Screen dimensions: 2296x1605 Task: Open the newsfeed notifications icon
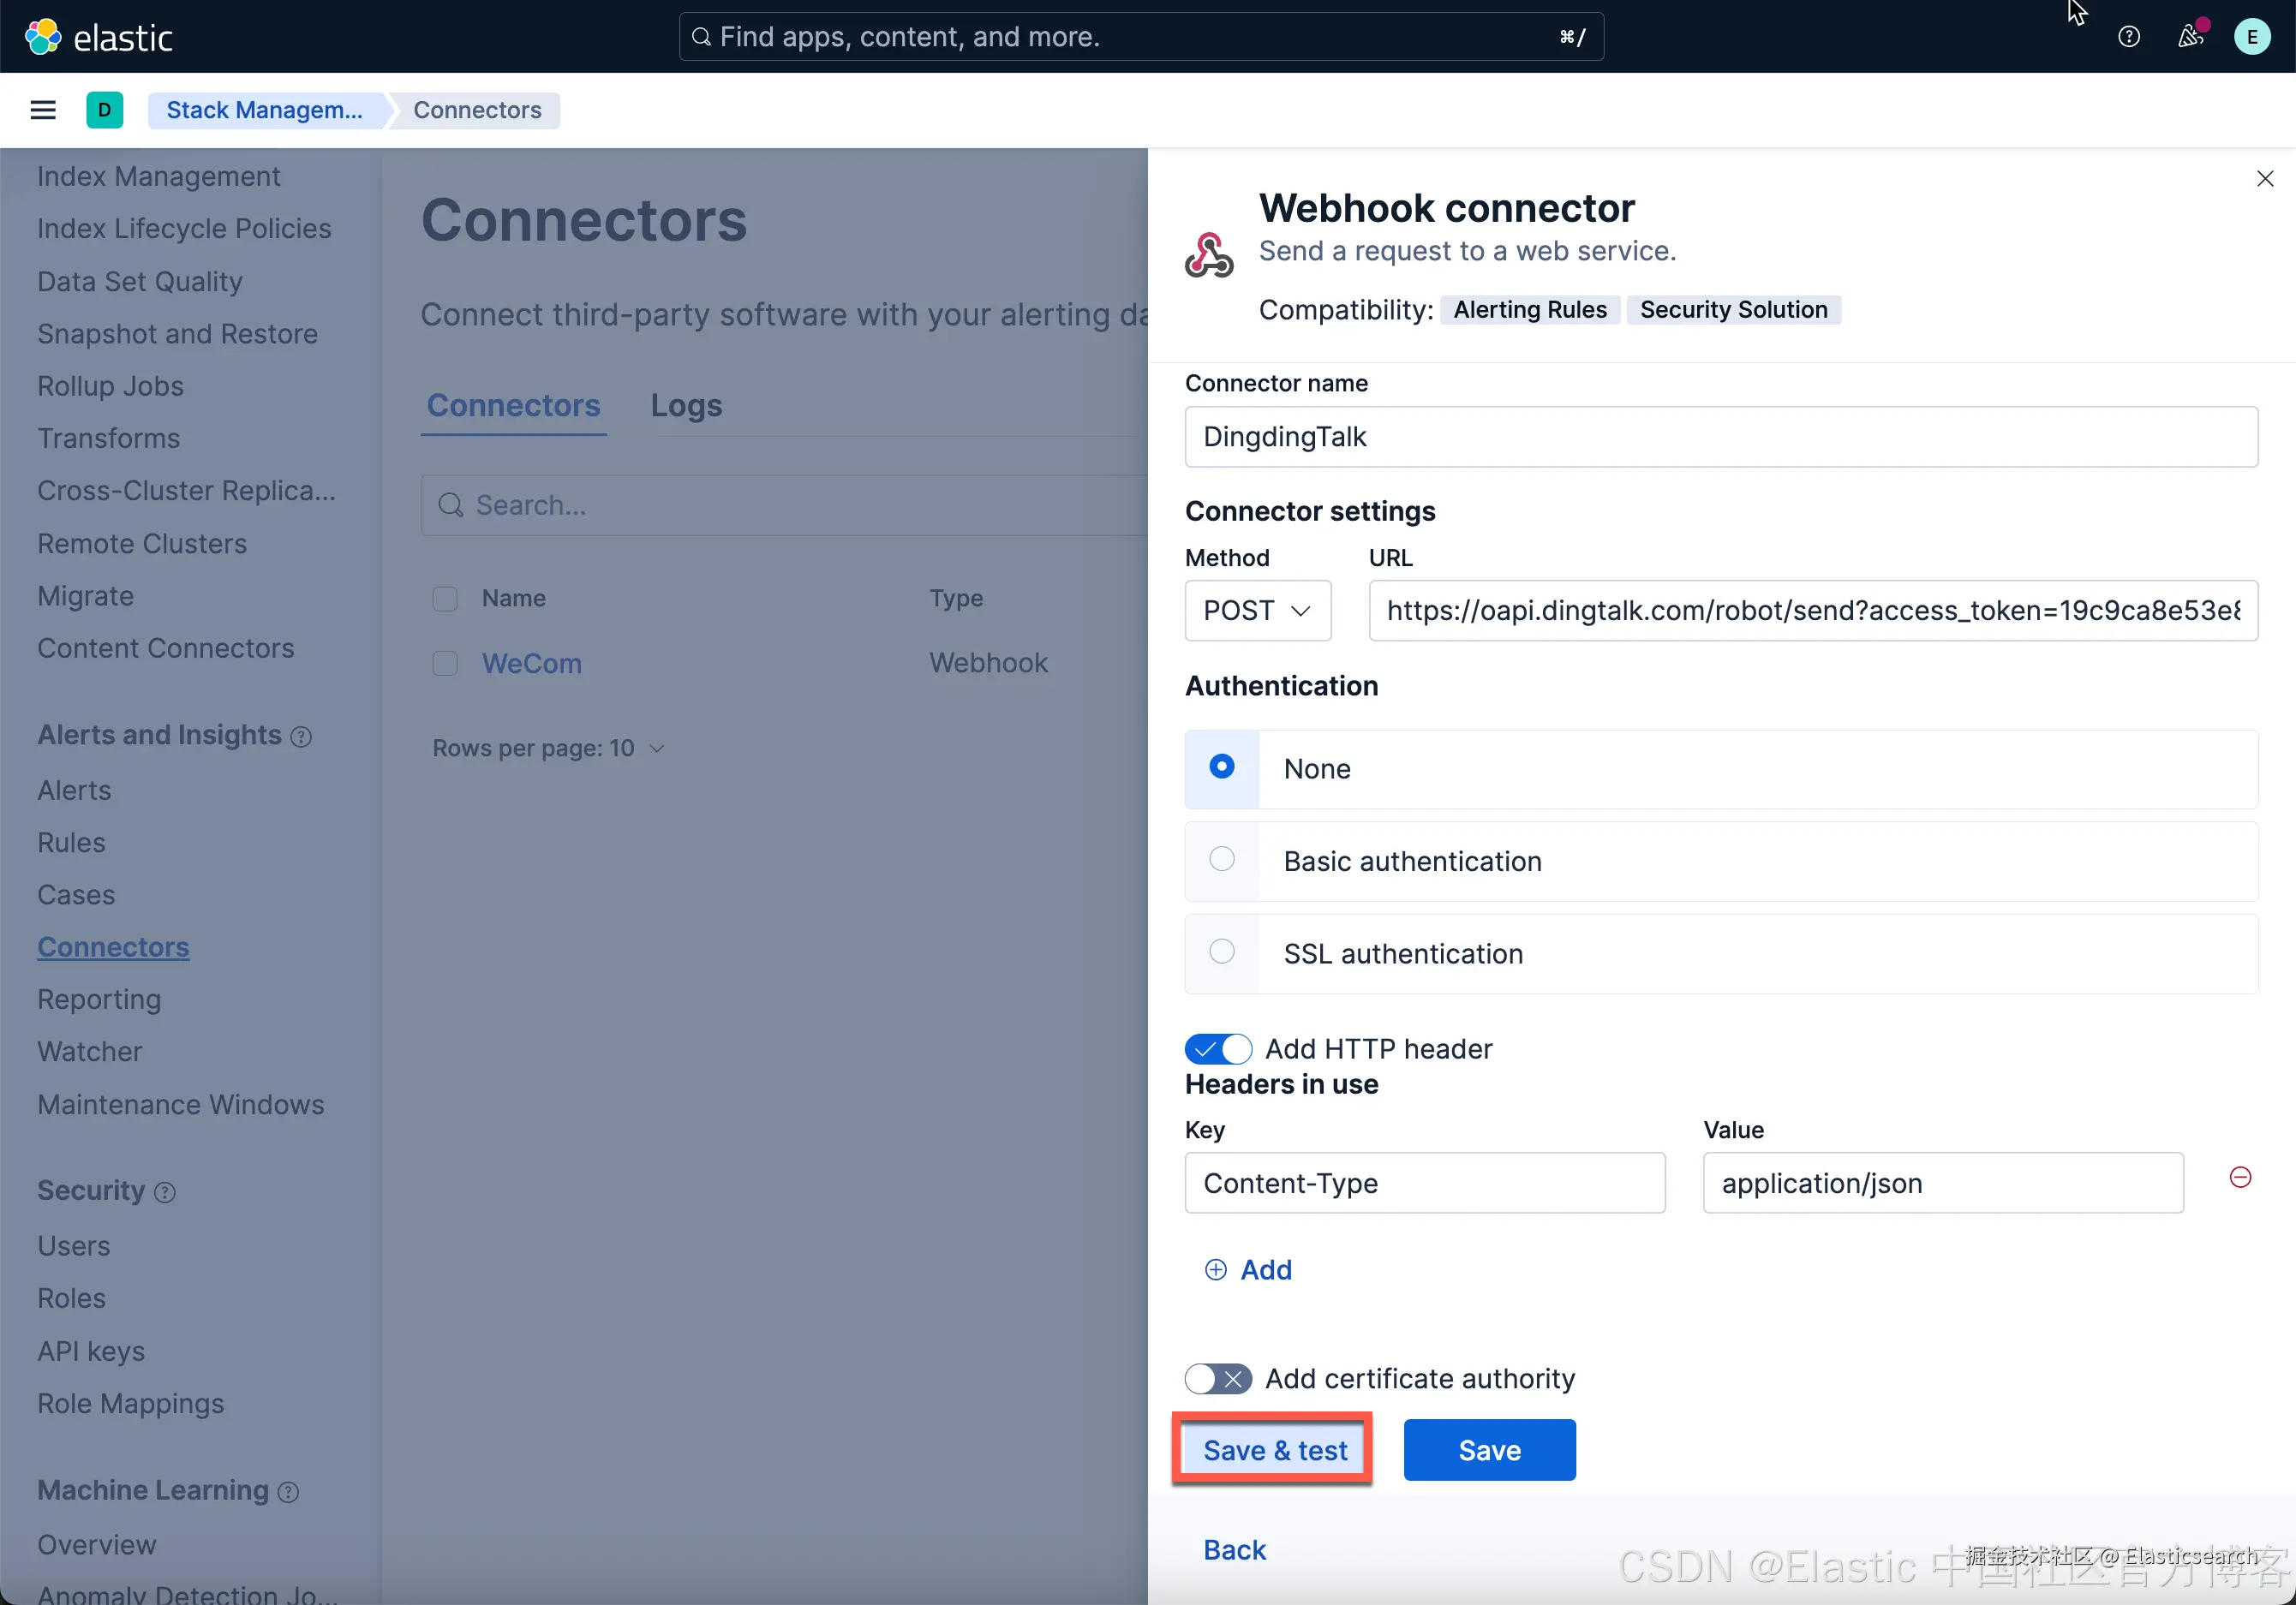click(x=2190, y=37)
